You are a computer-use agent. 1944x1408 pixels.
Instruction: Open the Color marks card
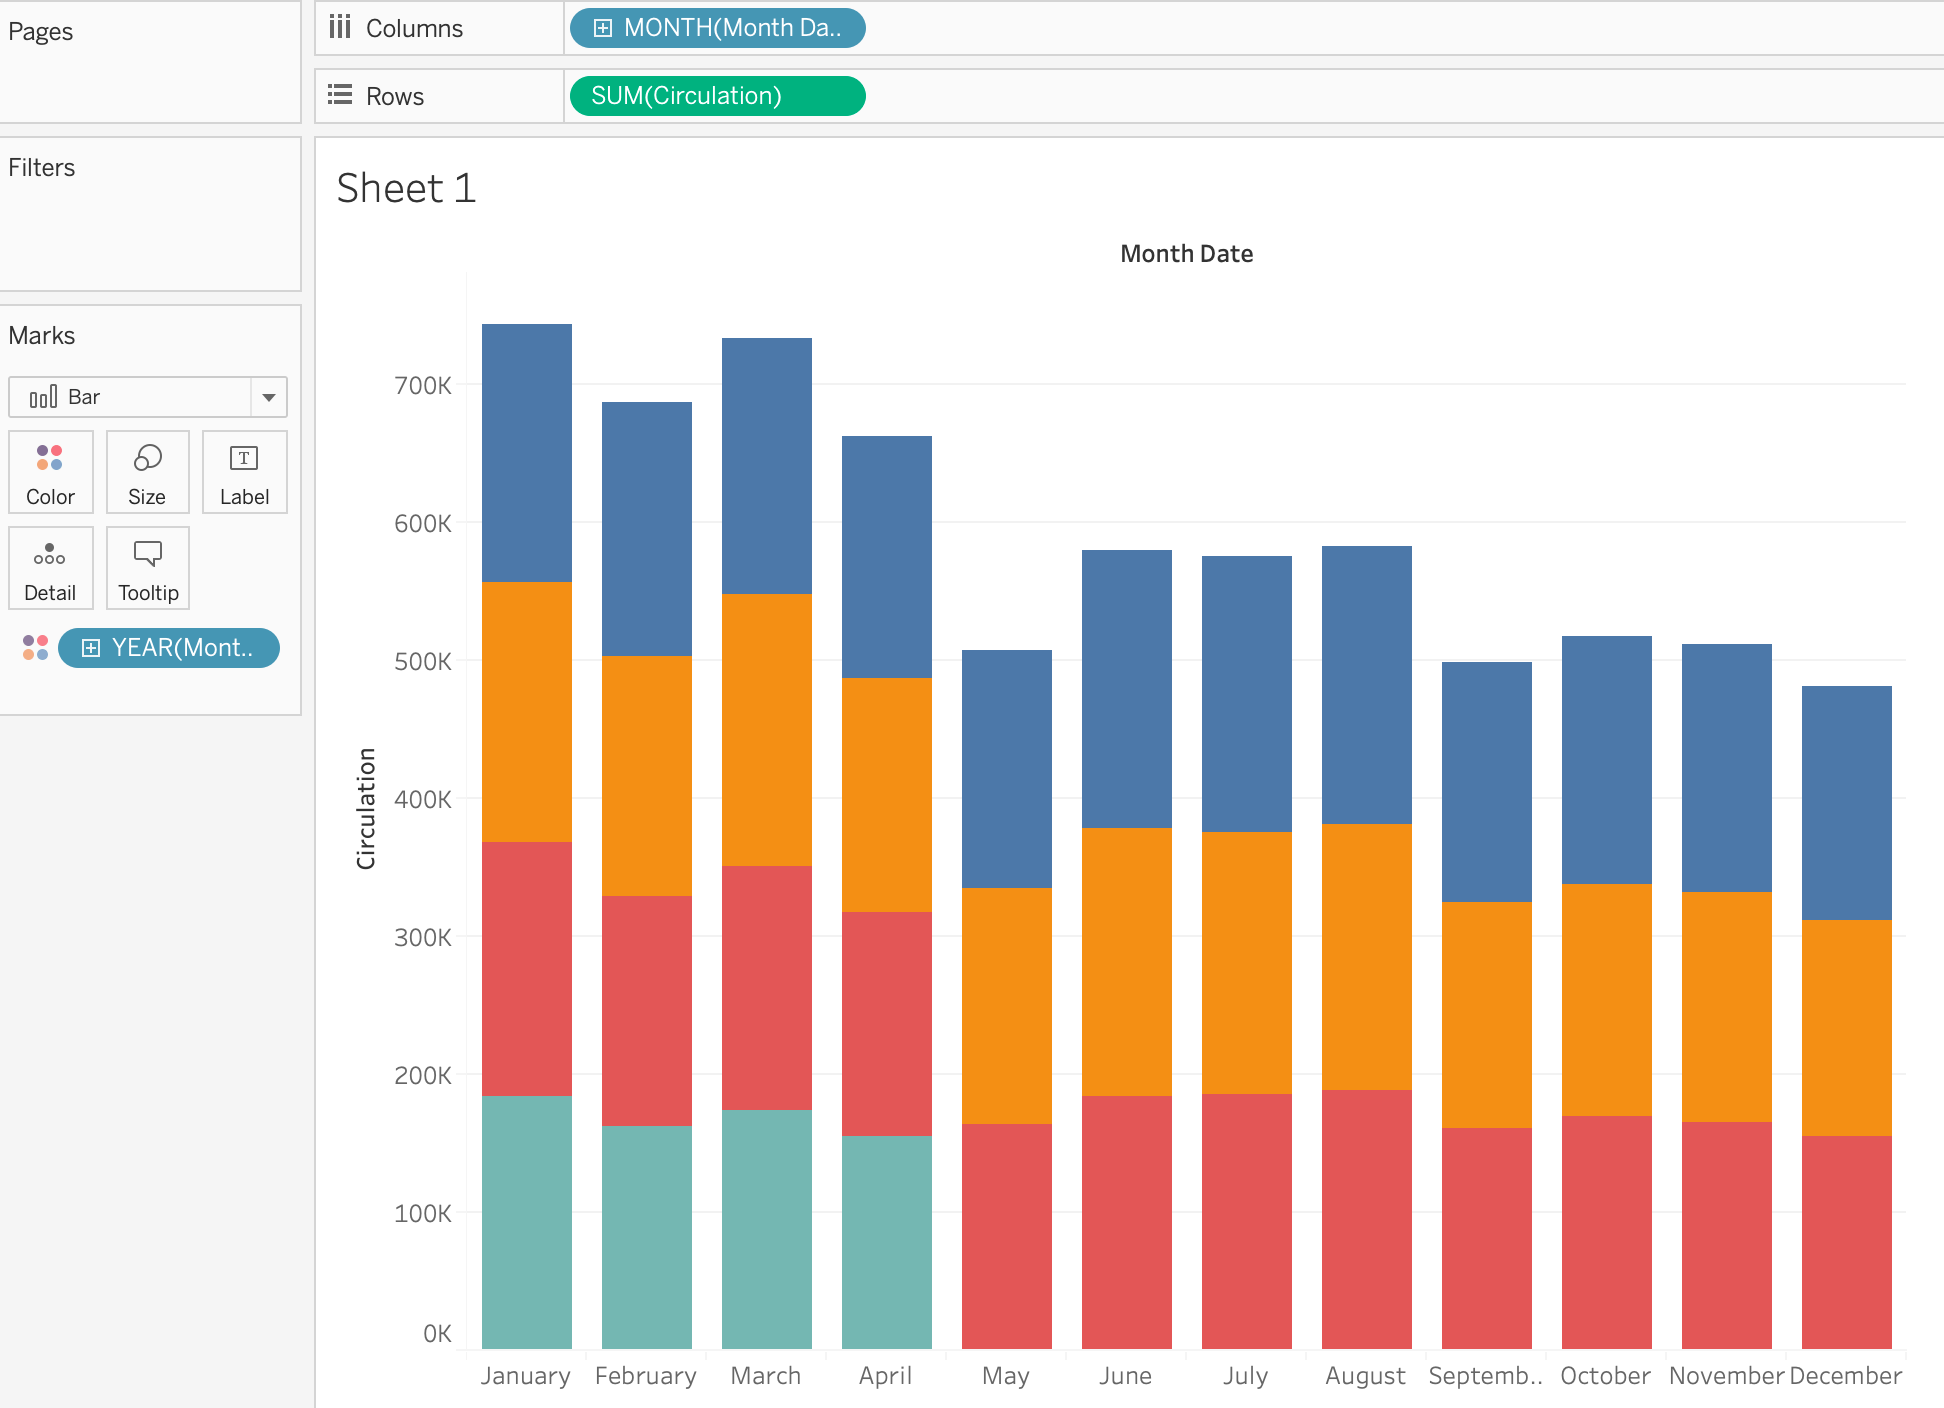[50, 472]
